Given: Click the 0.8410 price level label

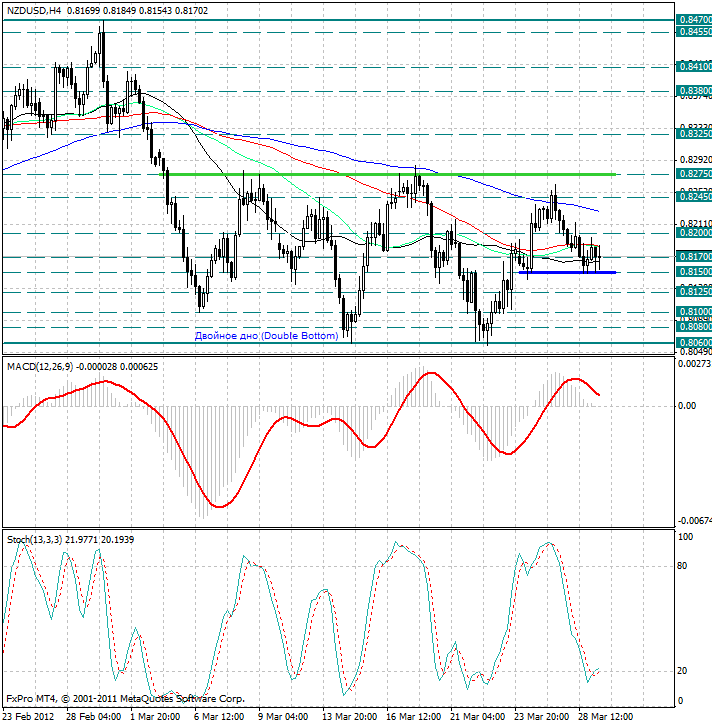Looking at the screenshot, I should click(694, 66).
